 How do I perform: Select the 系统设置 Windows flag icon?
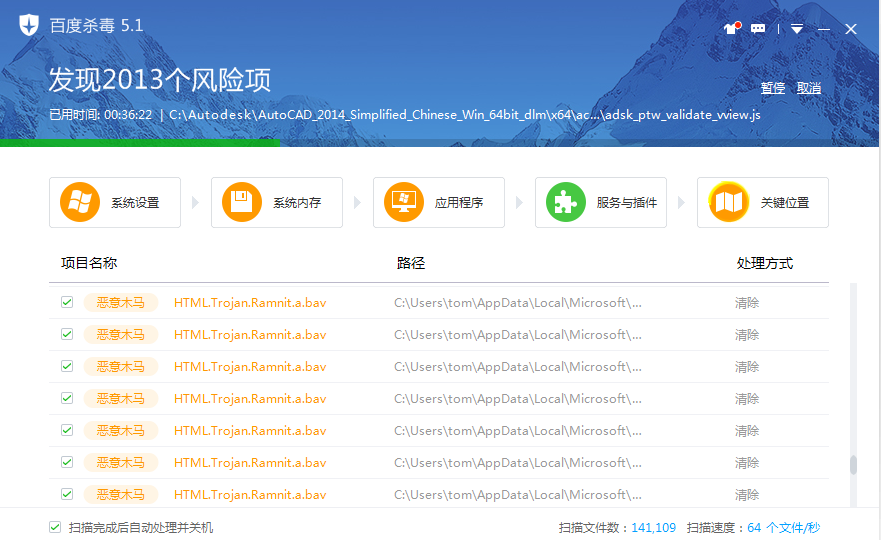tap(80, 202)
